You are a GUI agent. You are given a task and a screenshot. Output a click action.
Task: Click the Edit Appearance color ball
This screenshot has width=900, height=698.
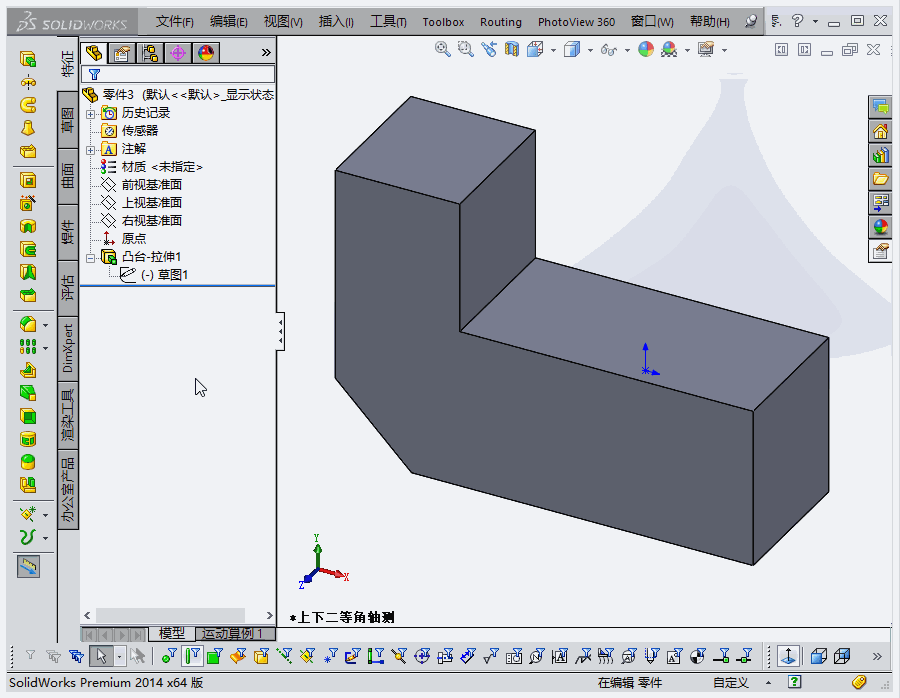[646, 50]
